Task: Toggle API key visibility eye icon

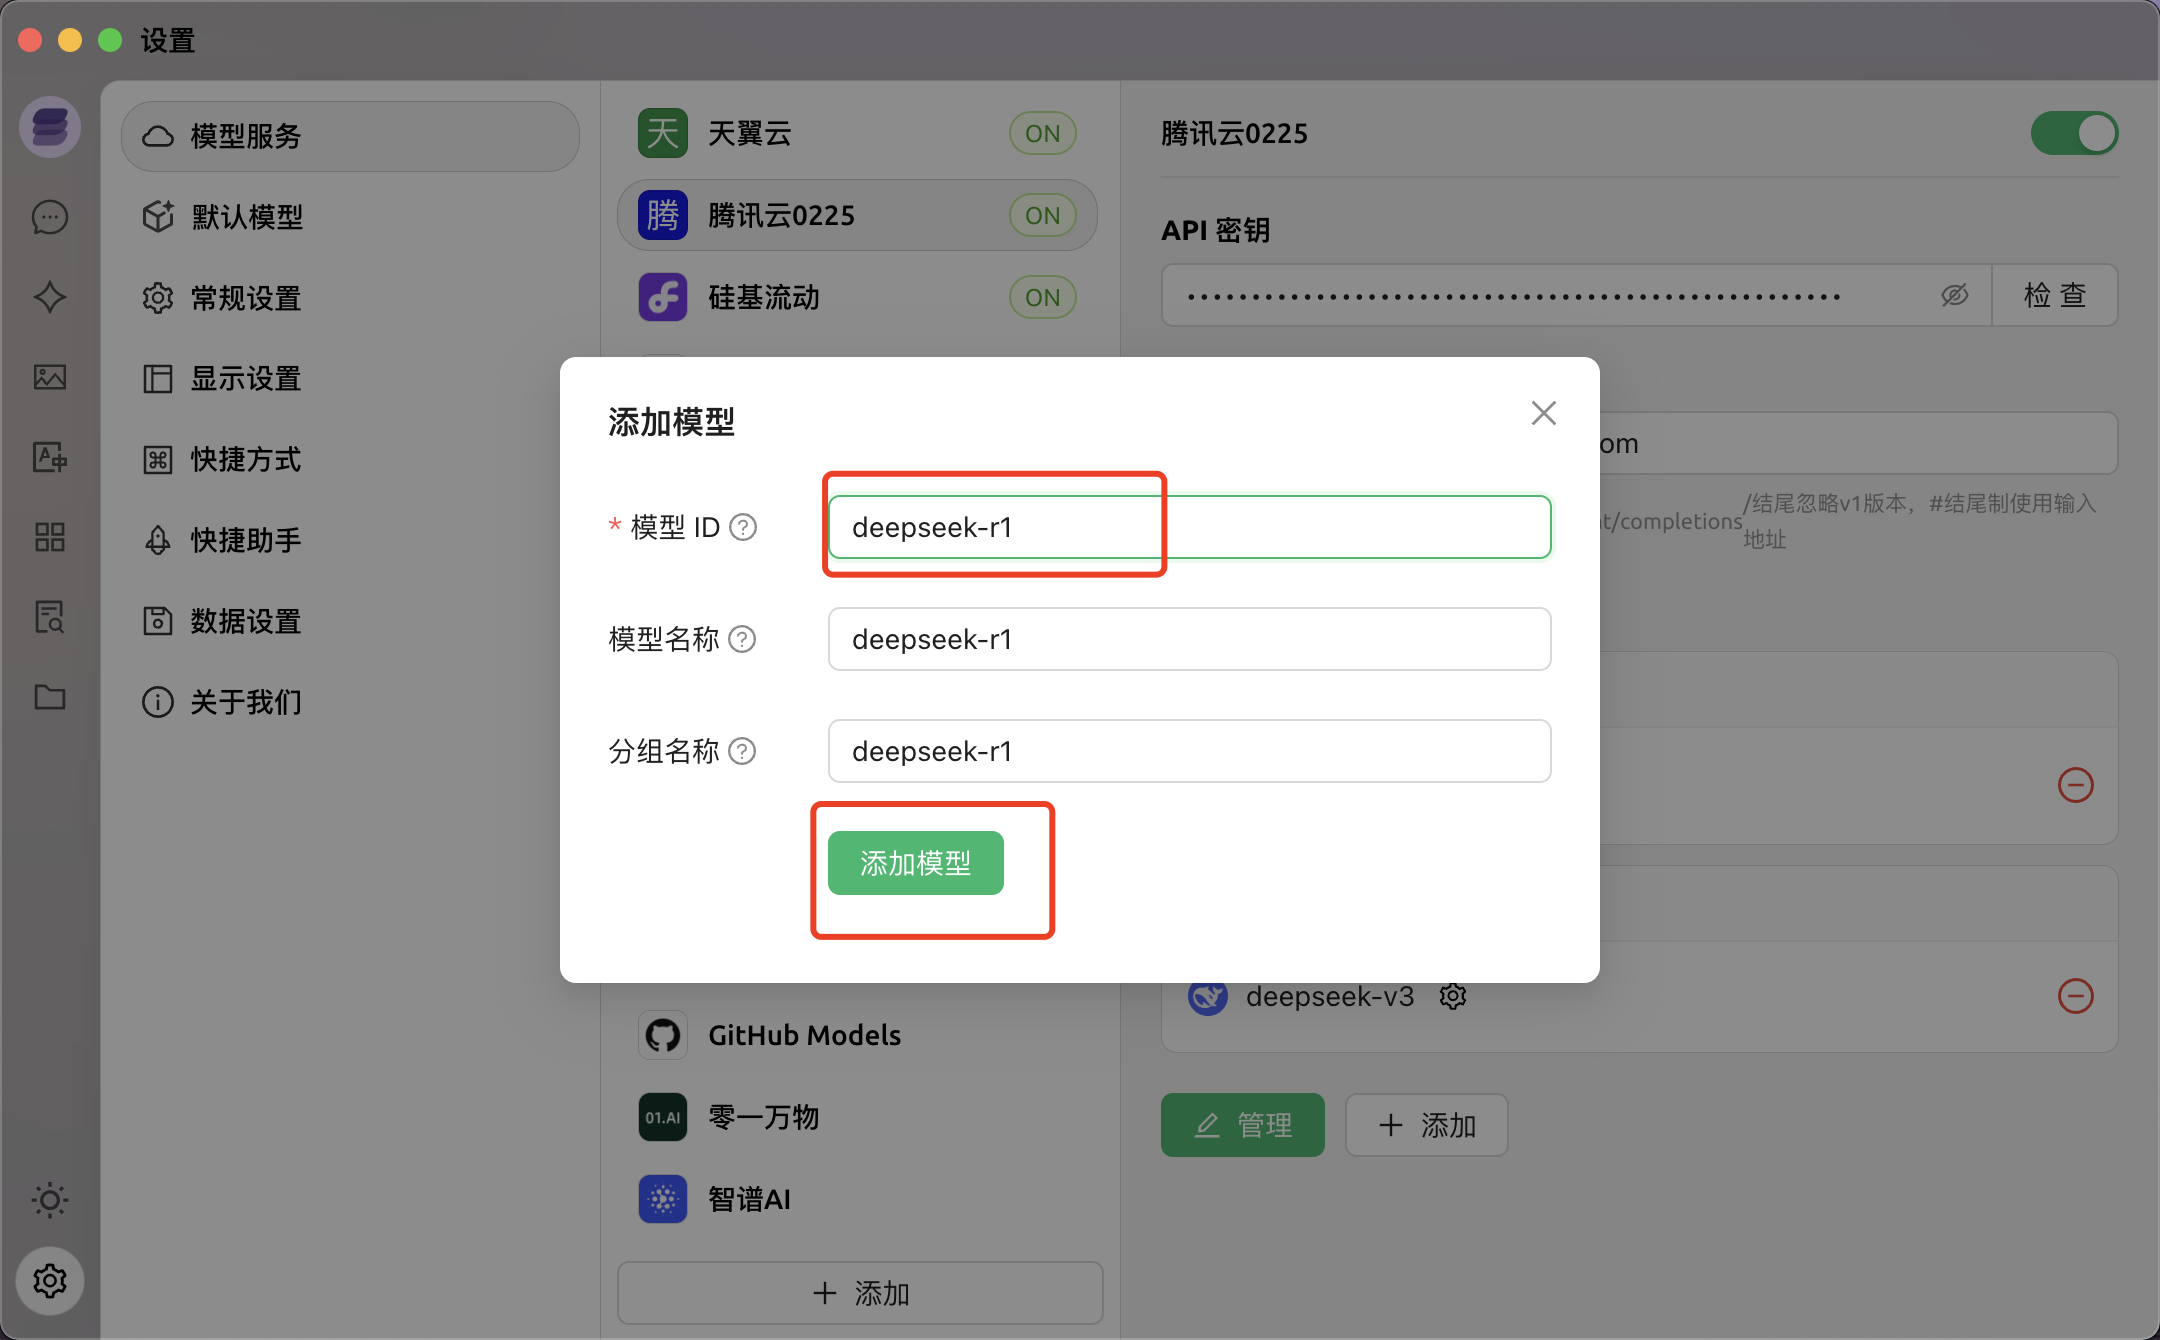Action: click(x=1955, y=295)
